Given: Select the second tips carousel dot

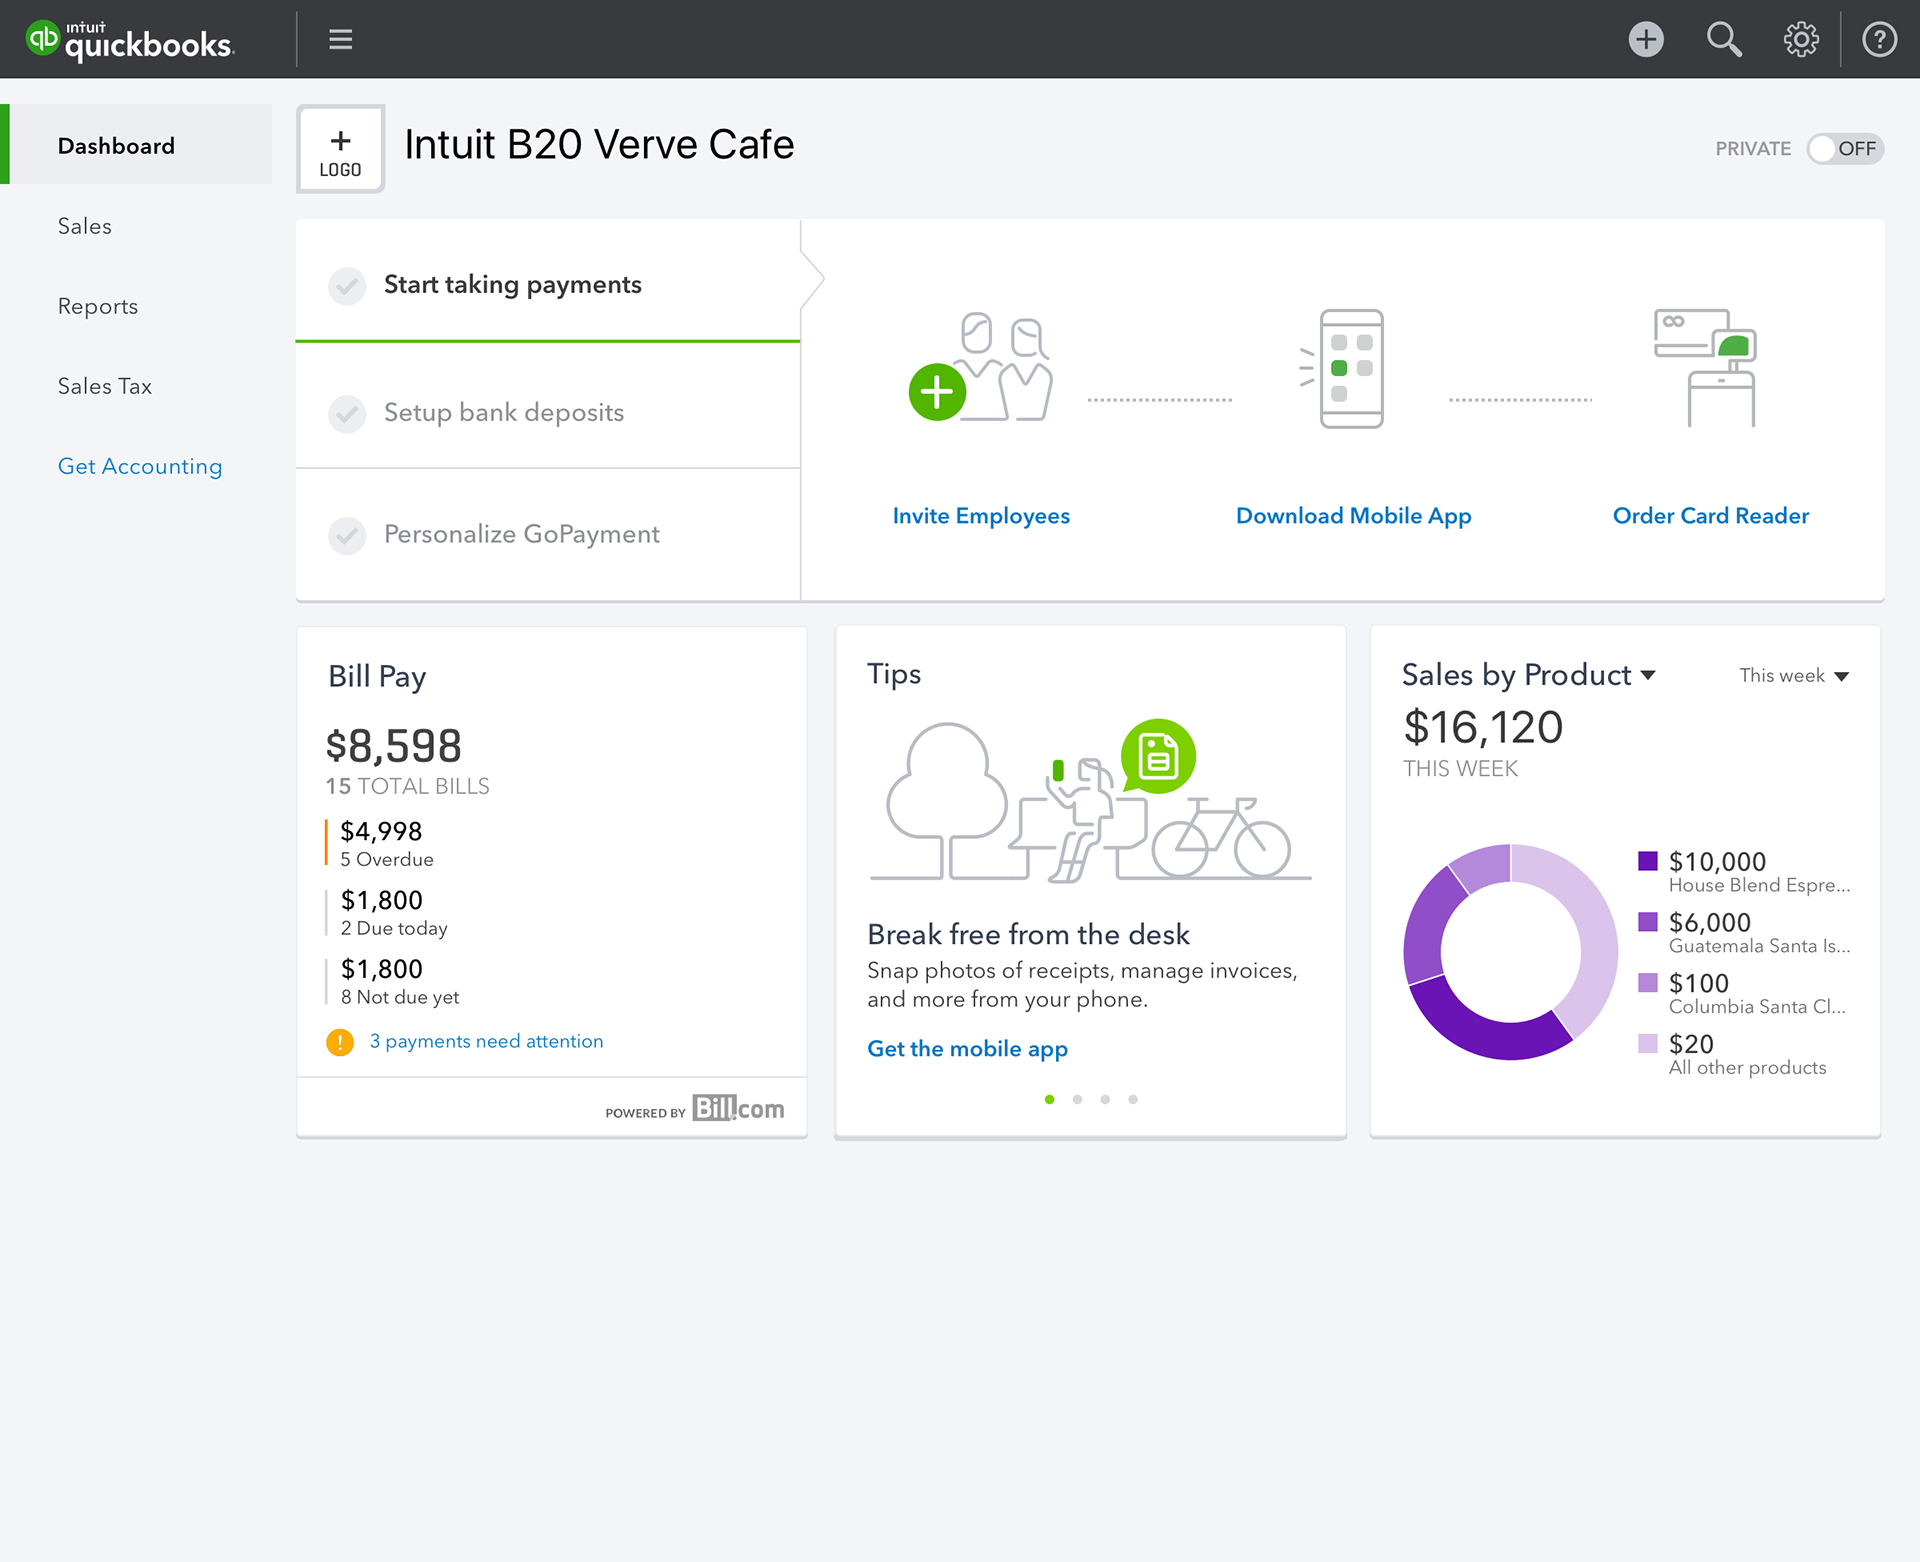Looking at the screenshot, I should click(1077, 1099).
